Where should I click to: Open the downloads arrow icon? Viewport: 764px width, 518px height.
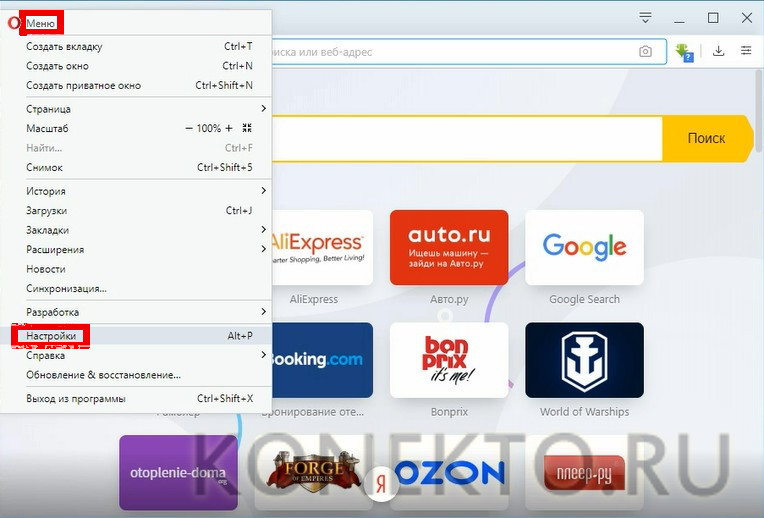[718, 51]
